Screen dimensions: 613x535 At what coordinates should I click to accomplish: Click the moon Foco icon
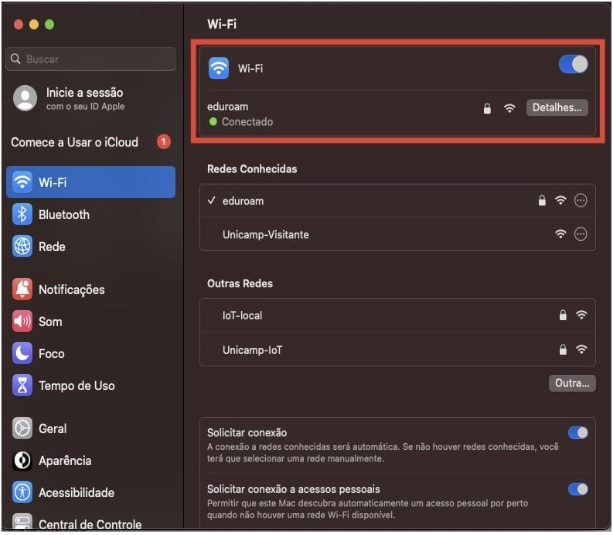22,354
